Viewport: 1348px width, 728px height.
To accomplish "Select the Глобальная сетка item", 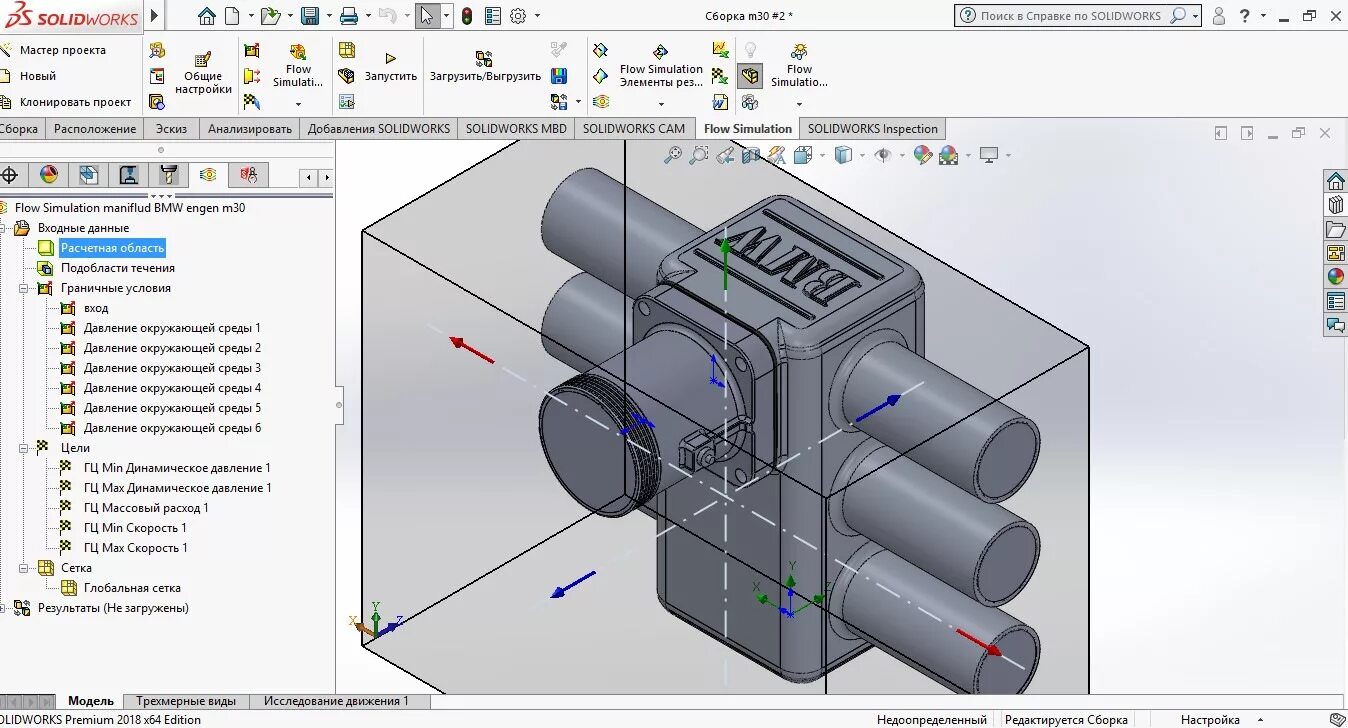I will coord(132,588).
